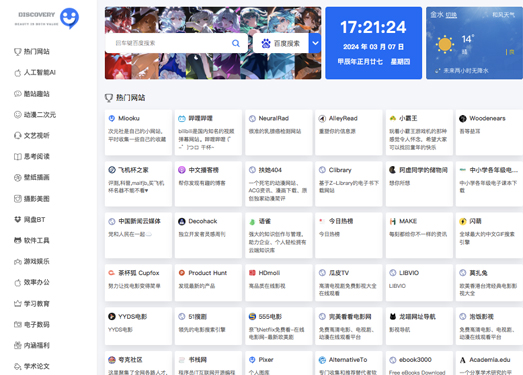The image size is (523, 375).
Task: Click the 效率办公 sidebar icon
Action: pos(18,283)
